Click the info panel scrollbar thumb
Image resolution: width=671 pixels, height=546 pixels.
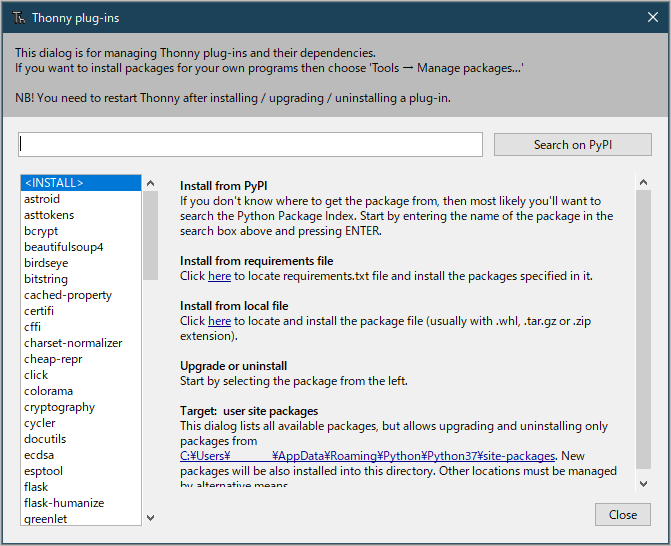[x=643, y=329]
